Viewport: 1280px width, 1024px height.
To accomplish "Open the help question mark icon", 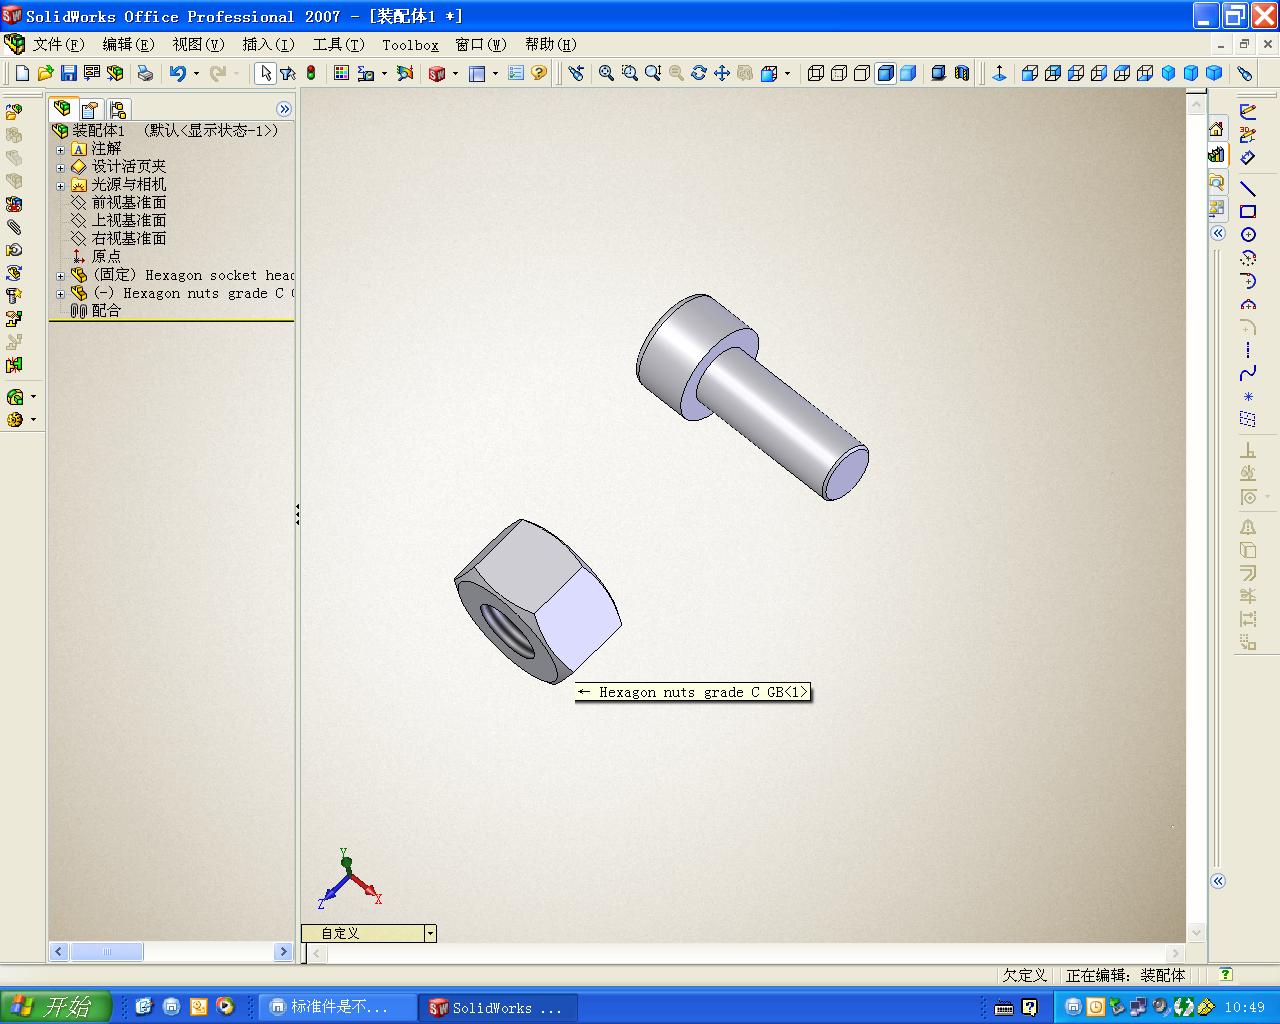I will (539, 73).
